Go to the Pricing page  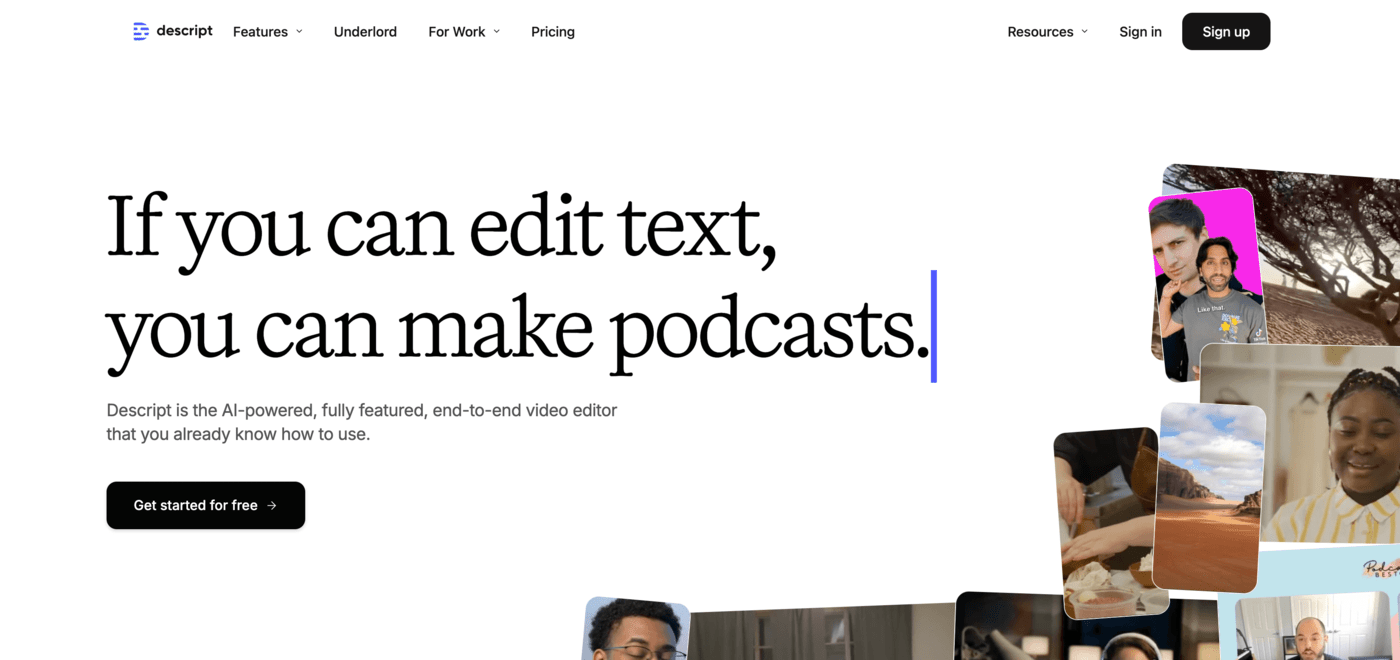click(x=553, y=32)
